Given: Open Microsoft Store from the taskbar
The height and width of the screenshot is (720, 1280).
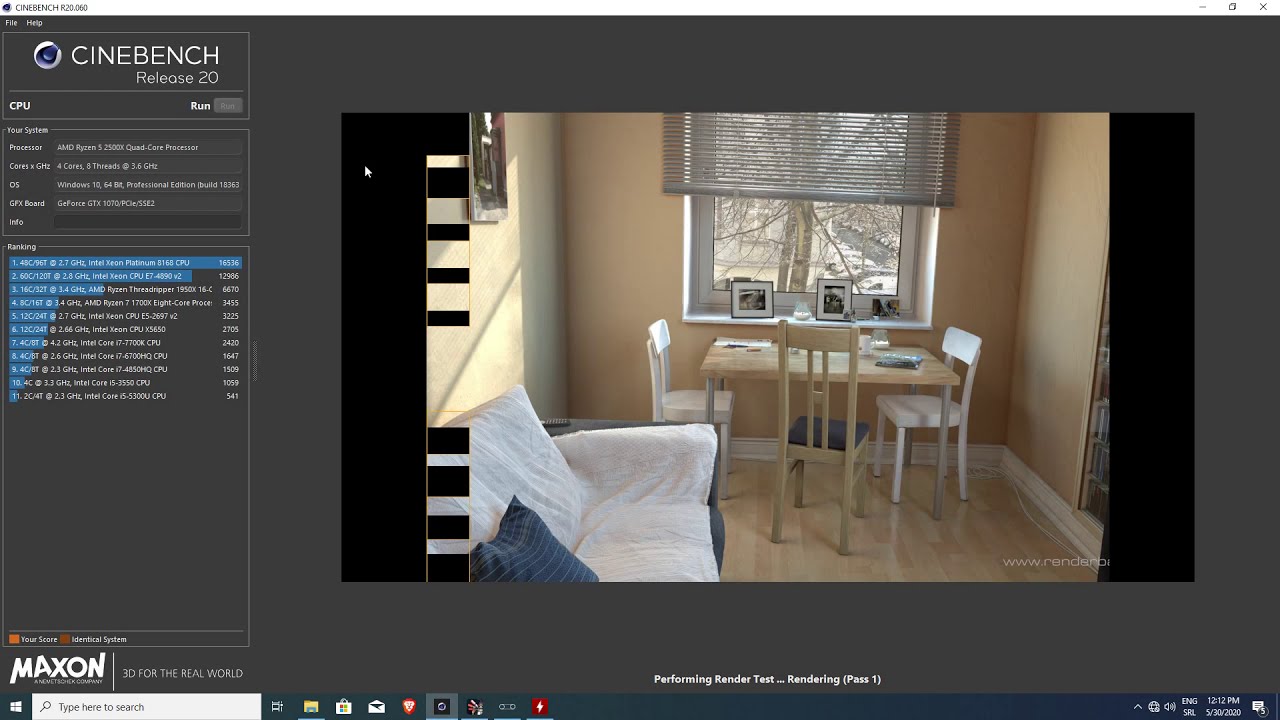Looking at the screenshot, I should 344,707.
